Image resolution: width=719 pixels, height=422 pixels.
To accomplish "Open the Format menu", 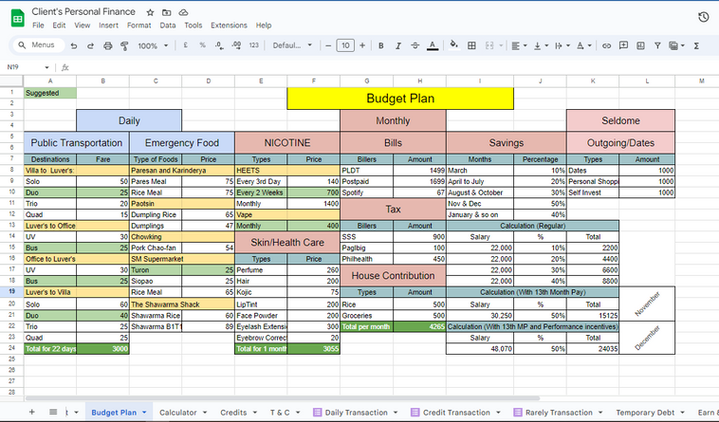I will [x=139, y=25].
